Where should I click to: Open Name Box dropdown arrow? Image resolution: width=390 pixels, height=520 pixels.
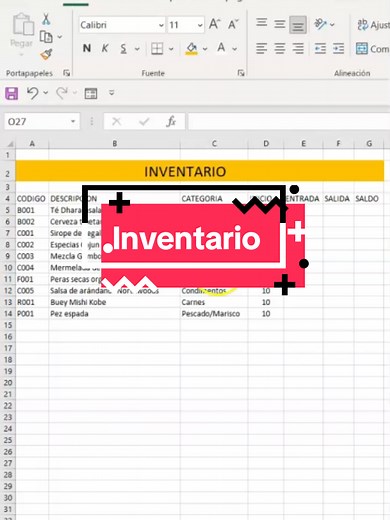coord(73,121)
